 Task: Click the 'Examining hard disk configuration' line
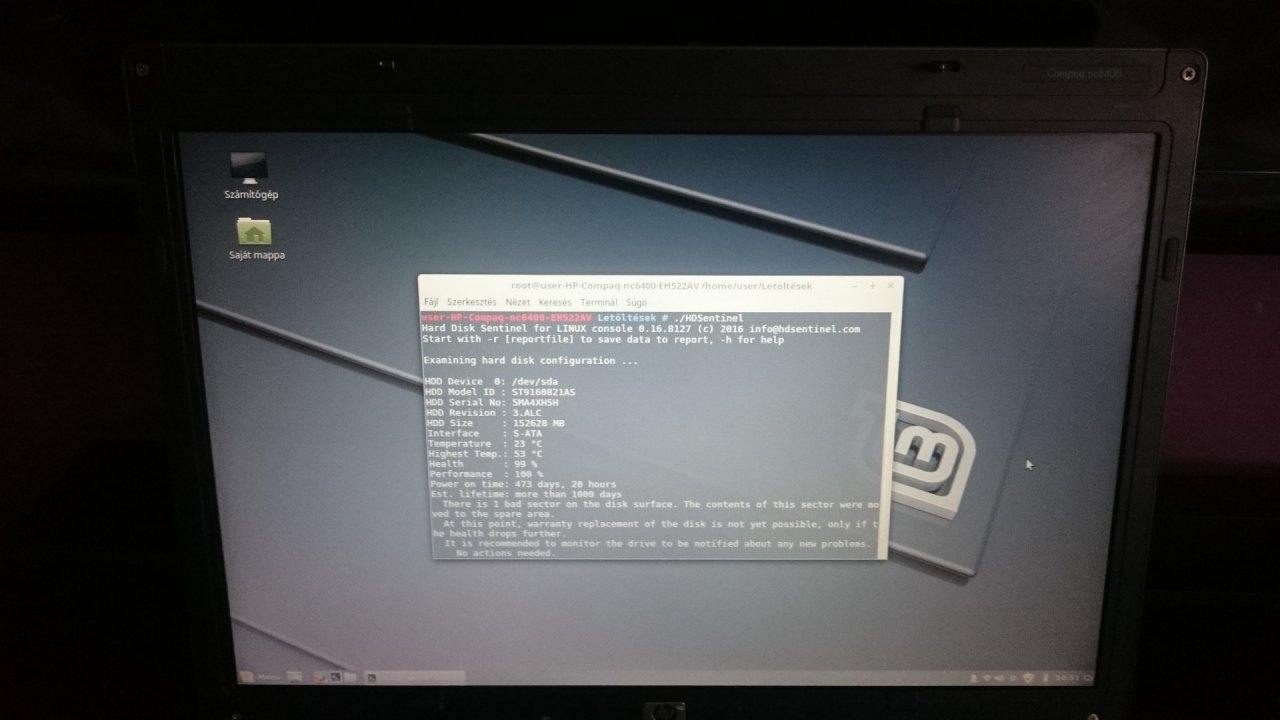point(531,360)
